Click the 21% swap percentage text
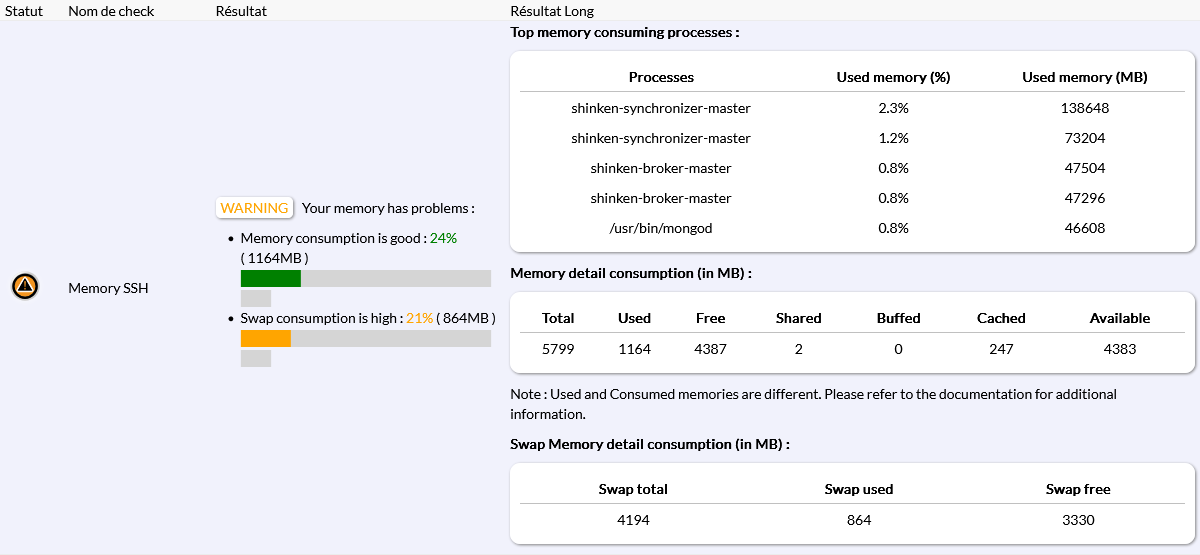 pyautogui.click(x=419, y=318)
